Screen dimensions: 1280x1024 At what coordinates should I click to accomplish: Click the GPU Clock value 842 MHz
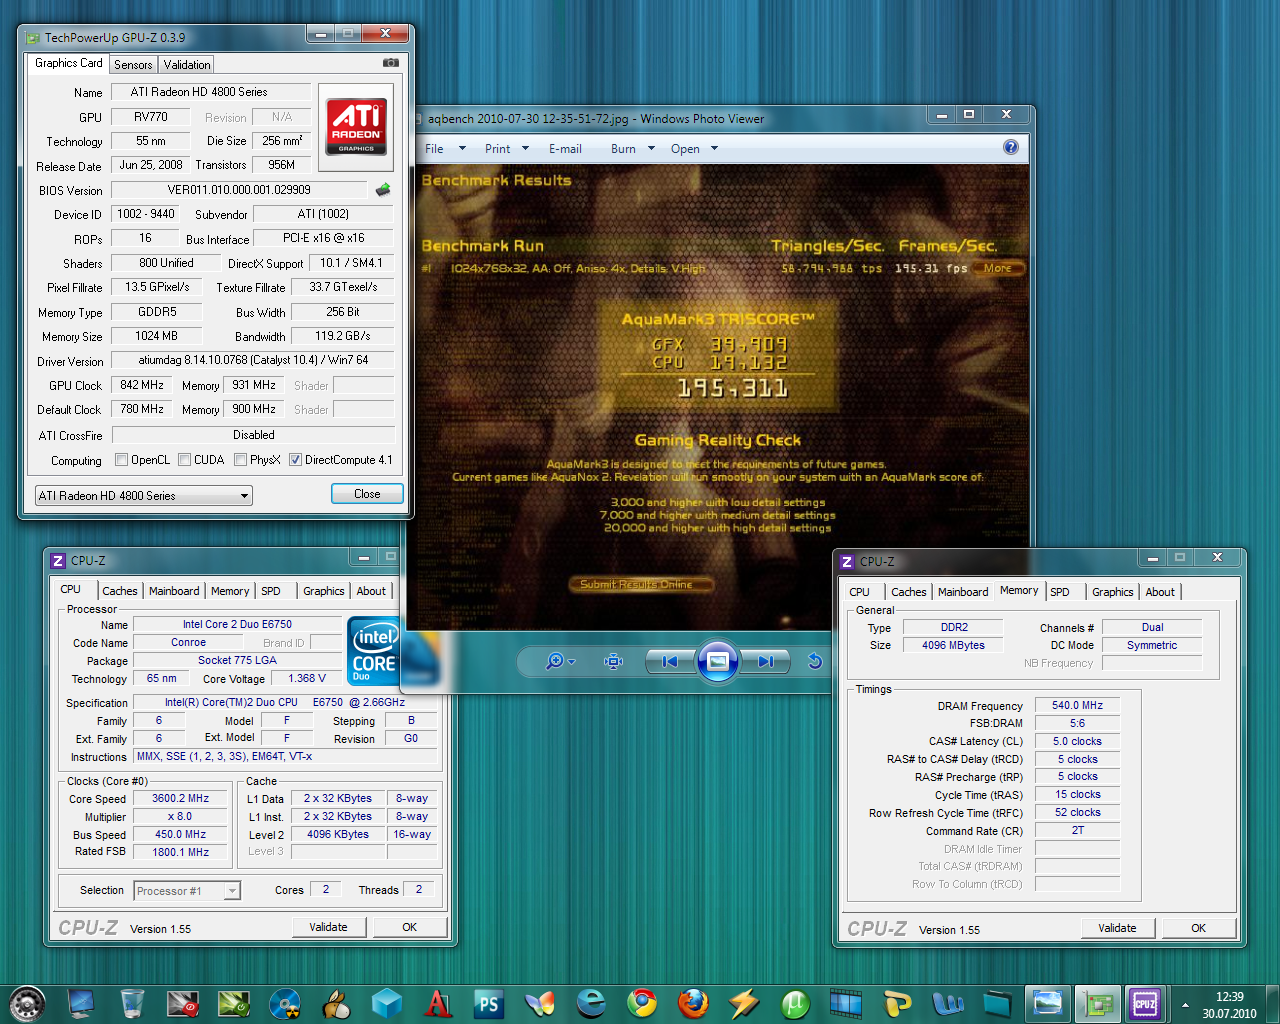(142, 385)
